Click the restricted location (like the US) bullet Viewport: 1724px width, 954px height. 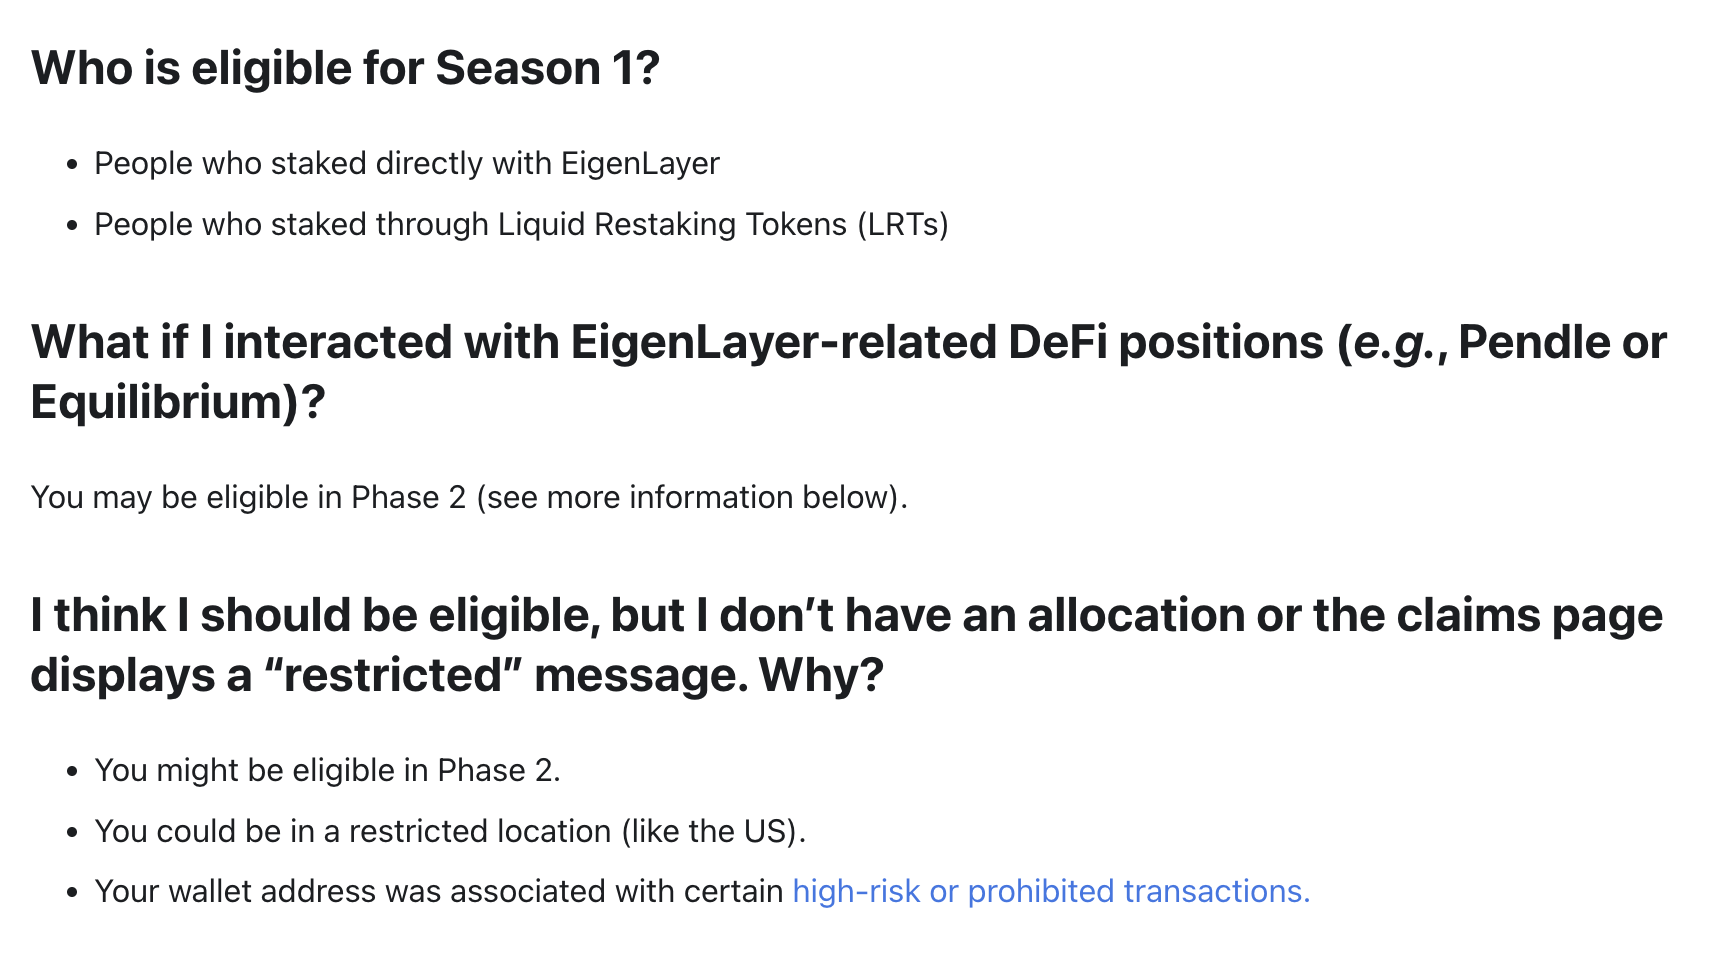pos(450,831)
